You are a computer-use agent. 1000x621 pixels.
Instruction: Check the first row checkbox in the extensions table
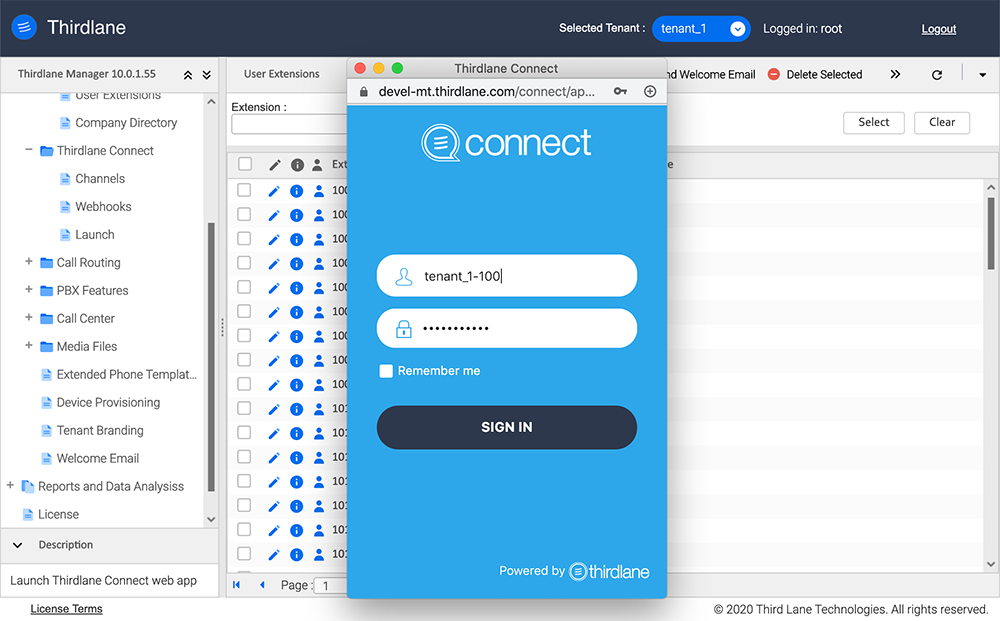(x=244, y=190)
